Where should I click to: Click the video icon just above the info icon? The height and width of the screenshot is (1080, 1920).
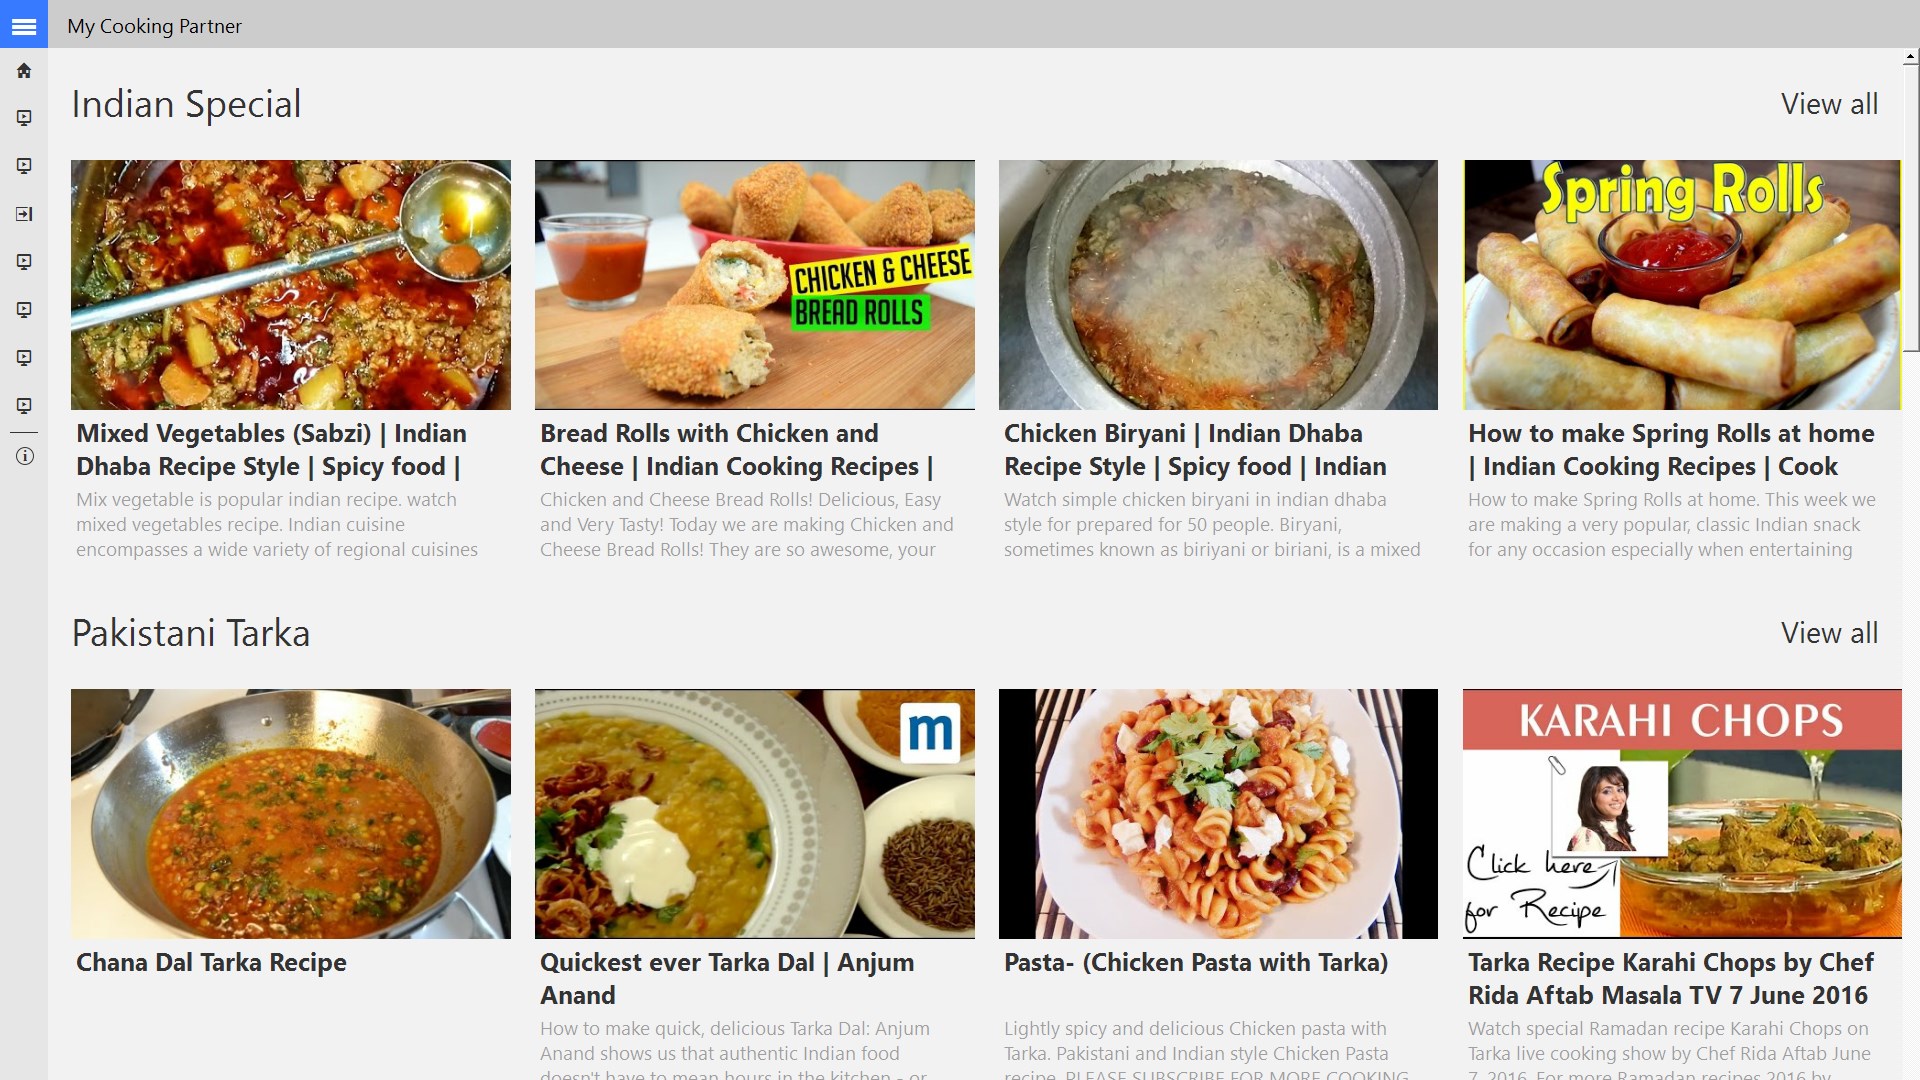pos(24,406)
